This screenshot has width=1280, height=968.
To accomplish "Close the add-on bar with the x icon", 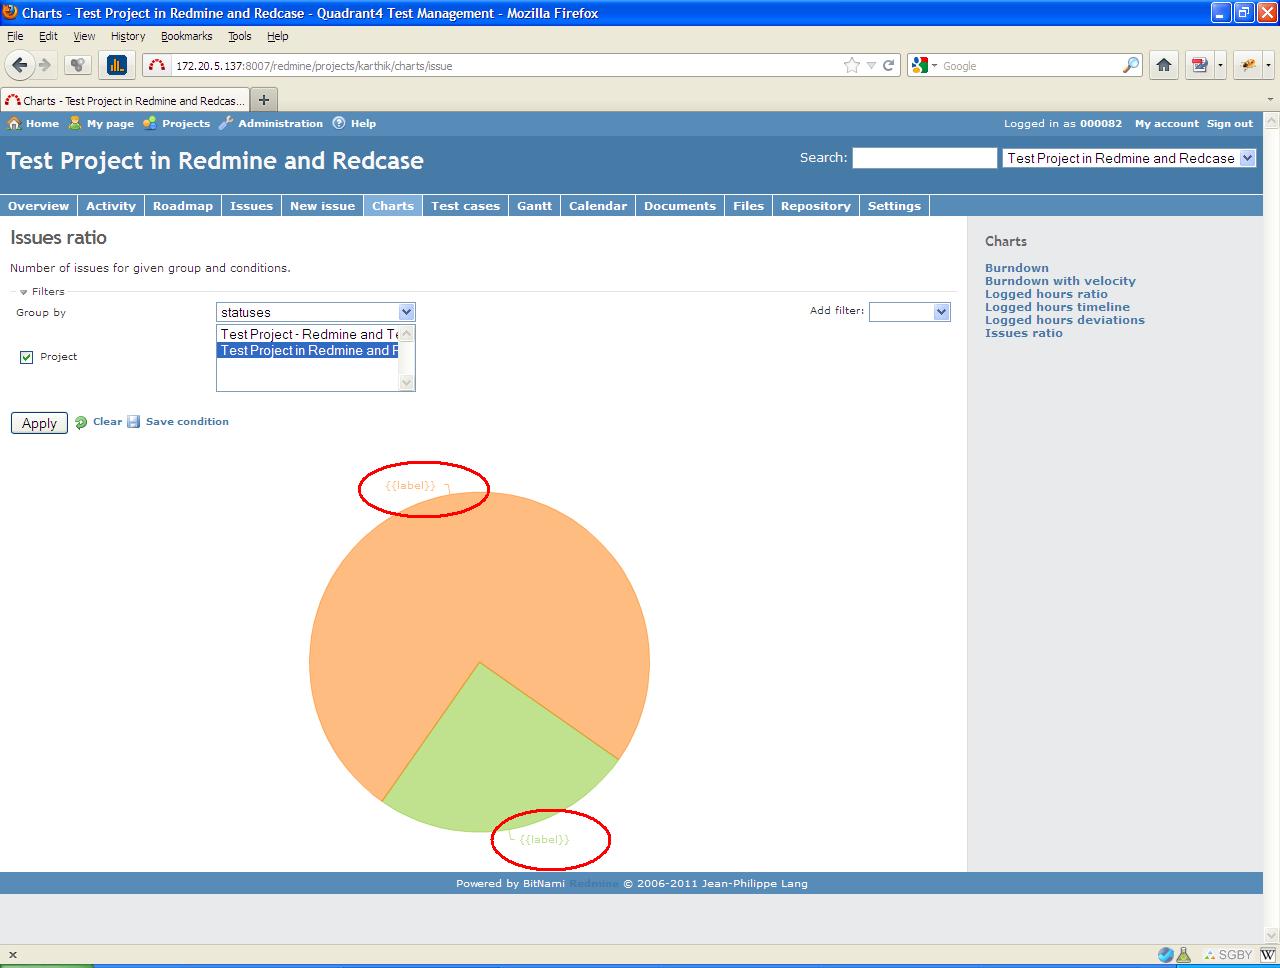I will coord(12,955).
